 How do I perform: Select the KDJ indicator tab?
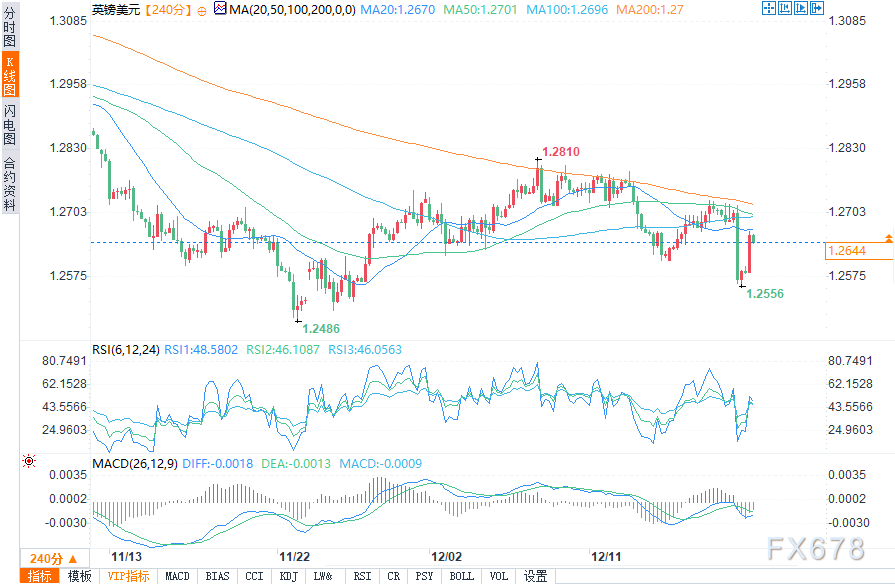(289, 576)
